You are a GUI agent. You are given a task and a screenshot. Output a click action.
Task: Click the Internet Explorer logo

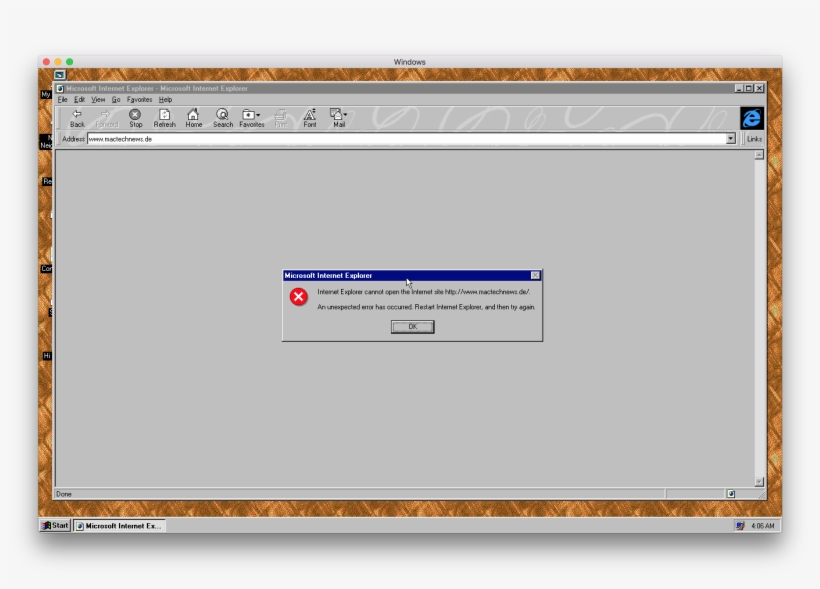[x=751, y=118]
